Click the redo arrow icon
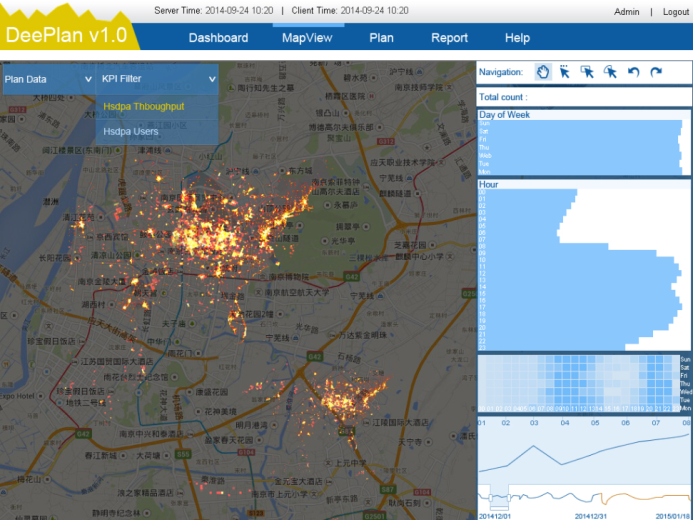 pos(656,72)
